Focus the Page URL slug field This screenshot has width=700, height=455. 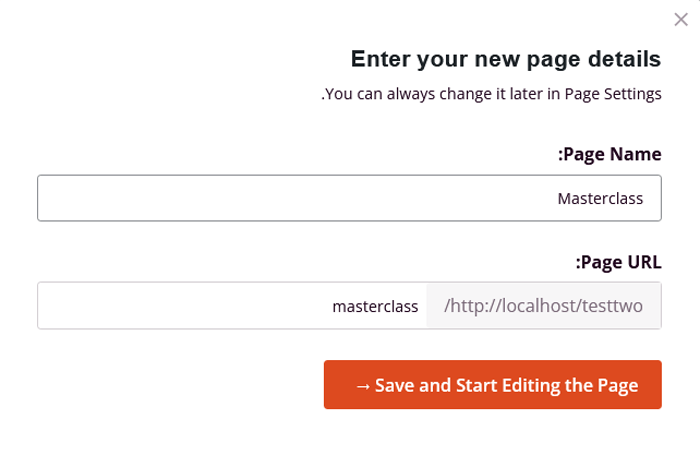click(x=232, y=306)
